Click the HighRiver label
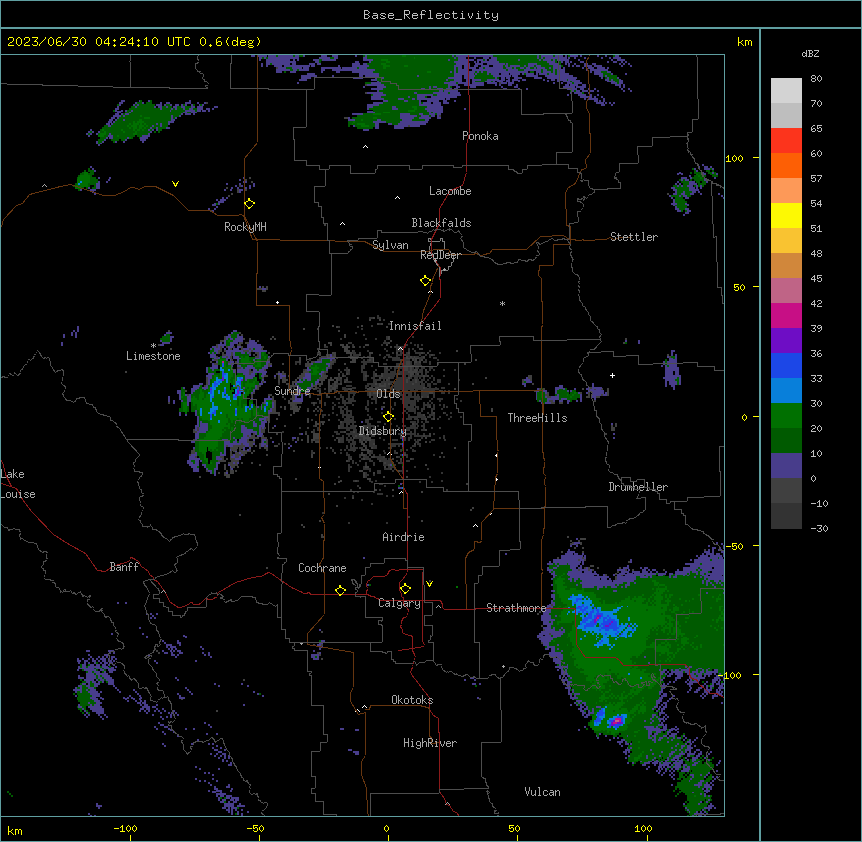Screen dimensions: 862x842 tap(430, 743)
